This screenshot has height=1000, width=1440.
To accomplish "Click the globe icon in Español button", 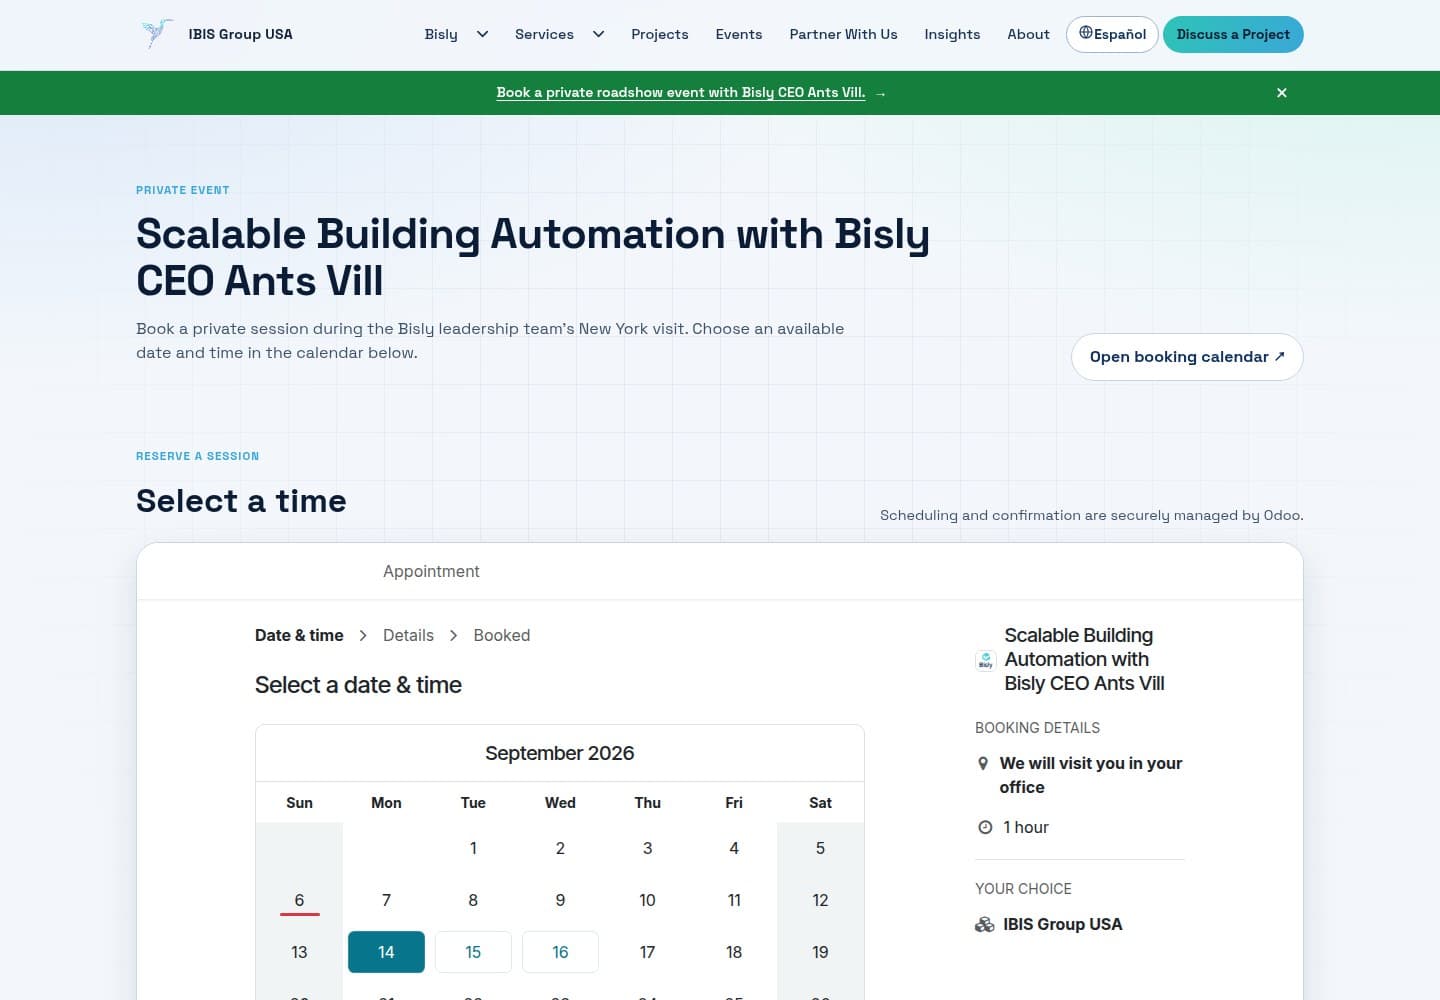I will pos(1085,33).
